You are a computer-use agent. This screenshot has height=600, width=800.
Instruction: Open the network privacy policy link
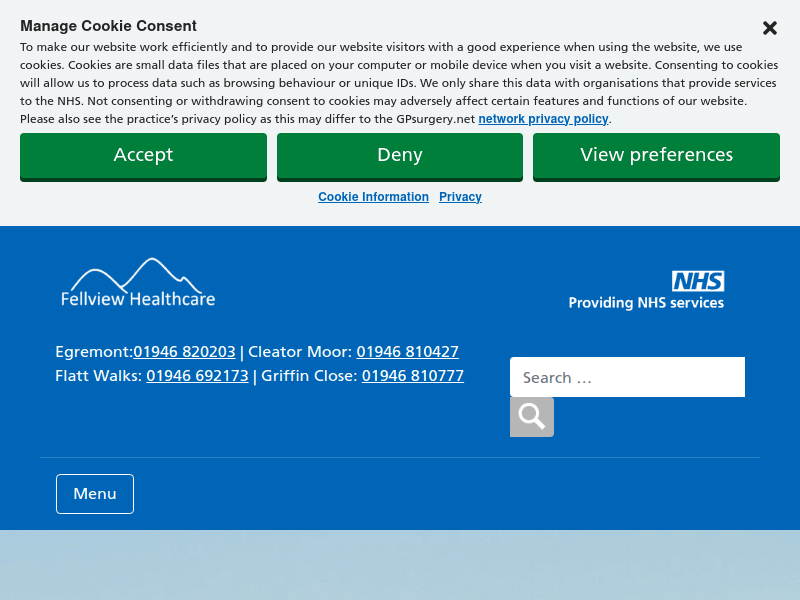point(543,119)
